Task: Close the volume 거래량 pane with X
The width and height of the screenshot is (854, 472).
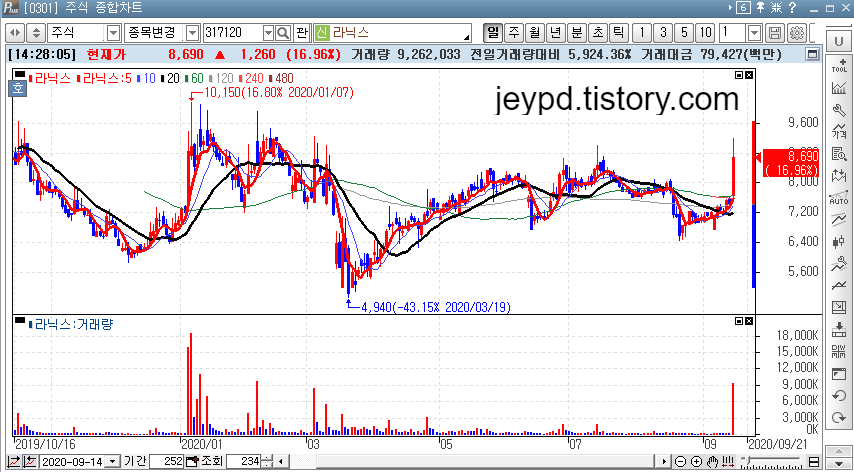Action: tap(749, 321)
